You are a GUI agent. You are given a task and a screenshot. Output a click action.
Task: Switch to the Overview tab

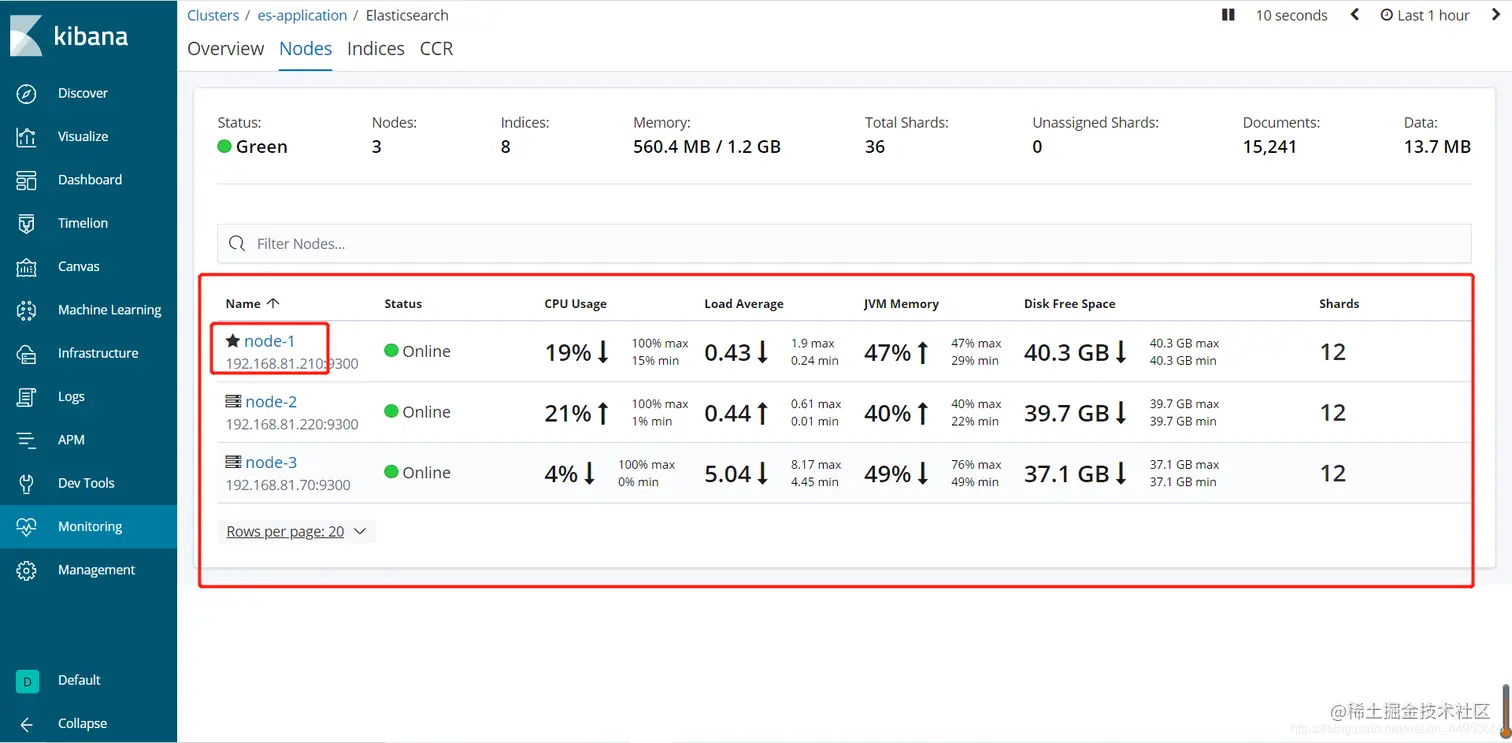[226, 49]
